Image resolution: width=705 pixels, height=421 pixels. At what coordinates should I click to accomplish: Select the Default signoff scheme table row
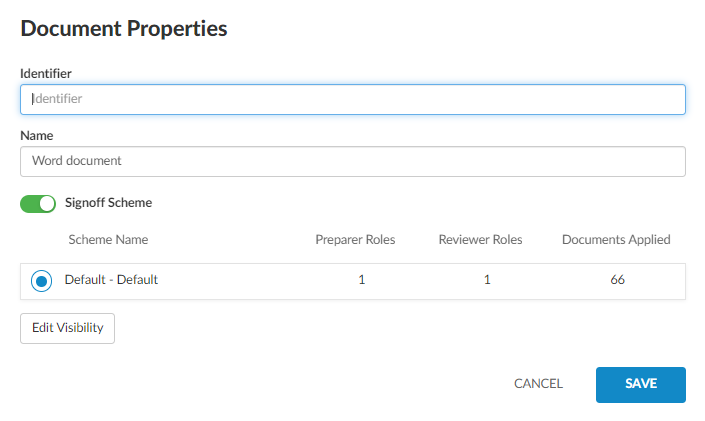click(x=250, y=281)
